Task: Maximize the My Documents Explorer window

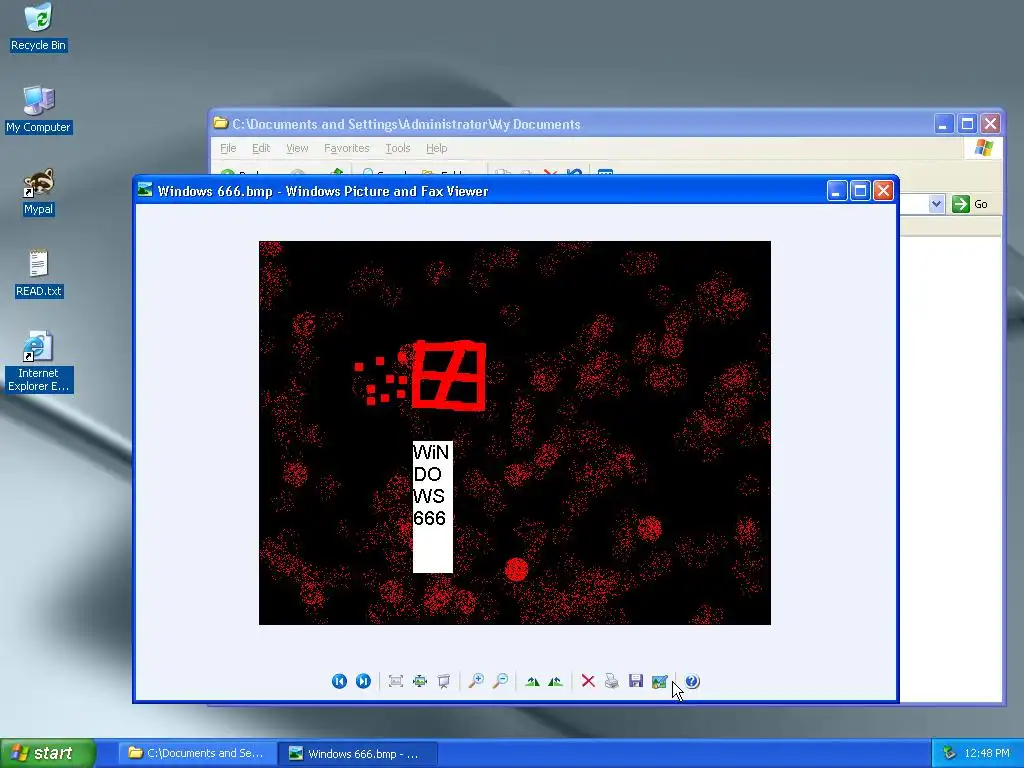Action: [x=967, y=123]
